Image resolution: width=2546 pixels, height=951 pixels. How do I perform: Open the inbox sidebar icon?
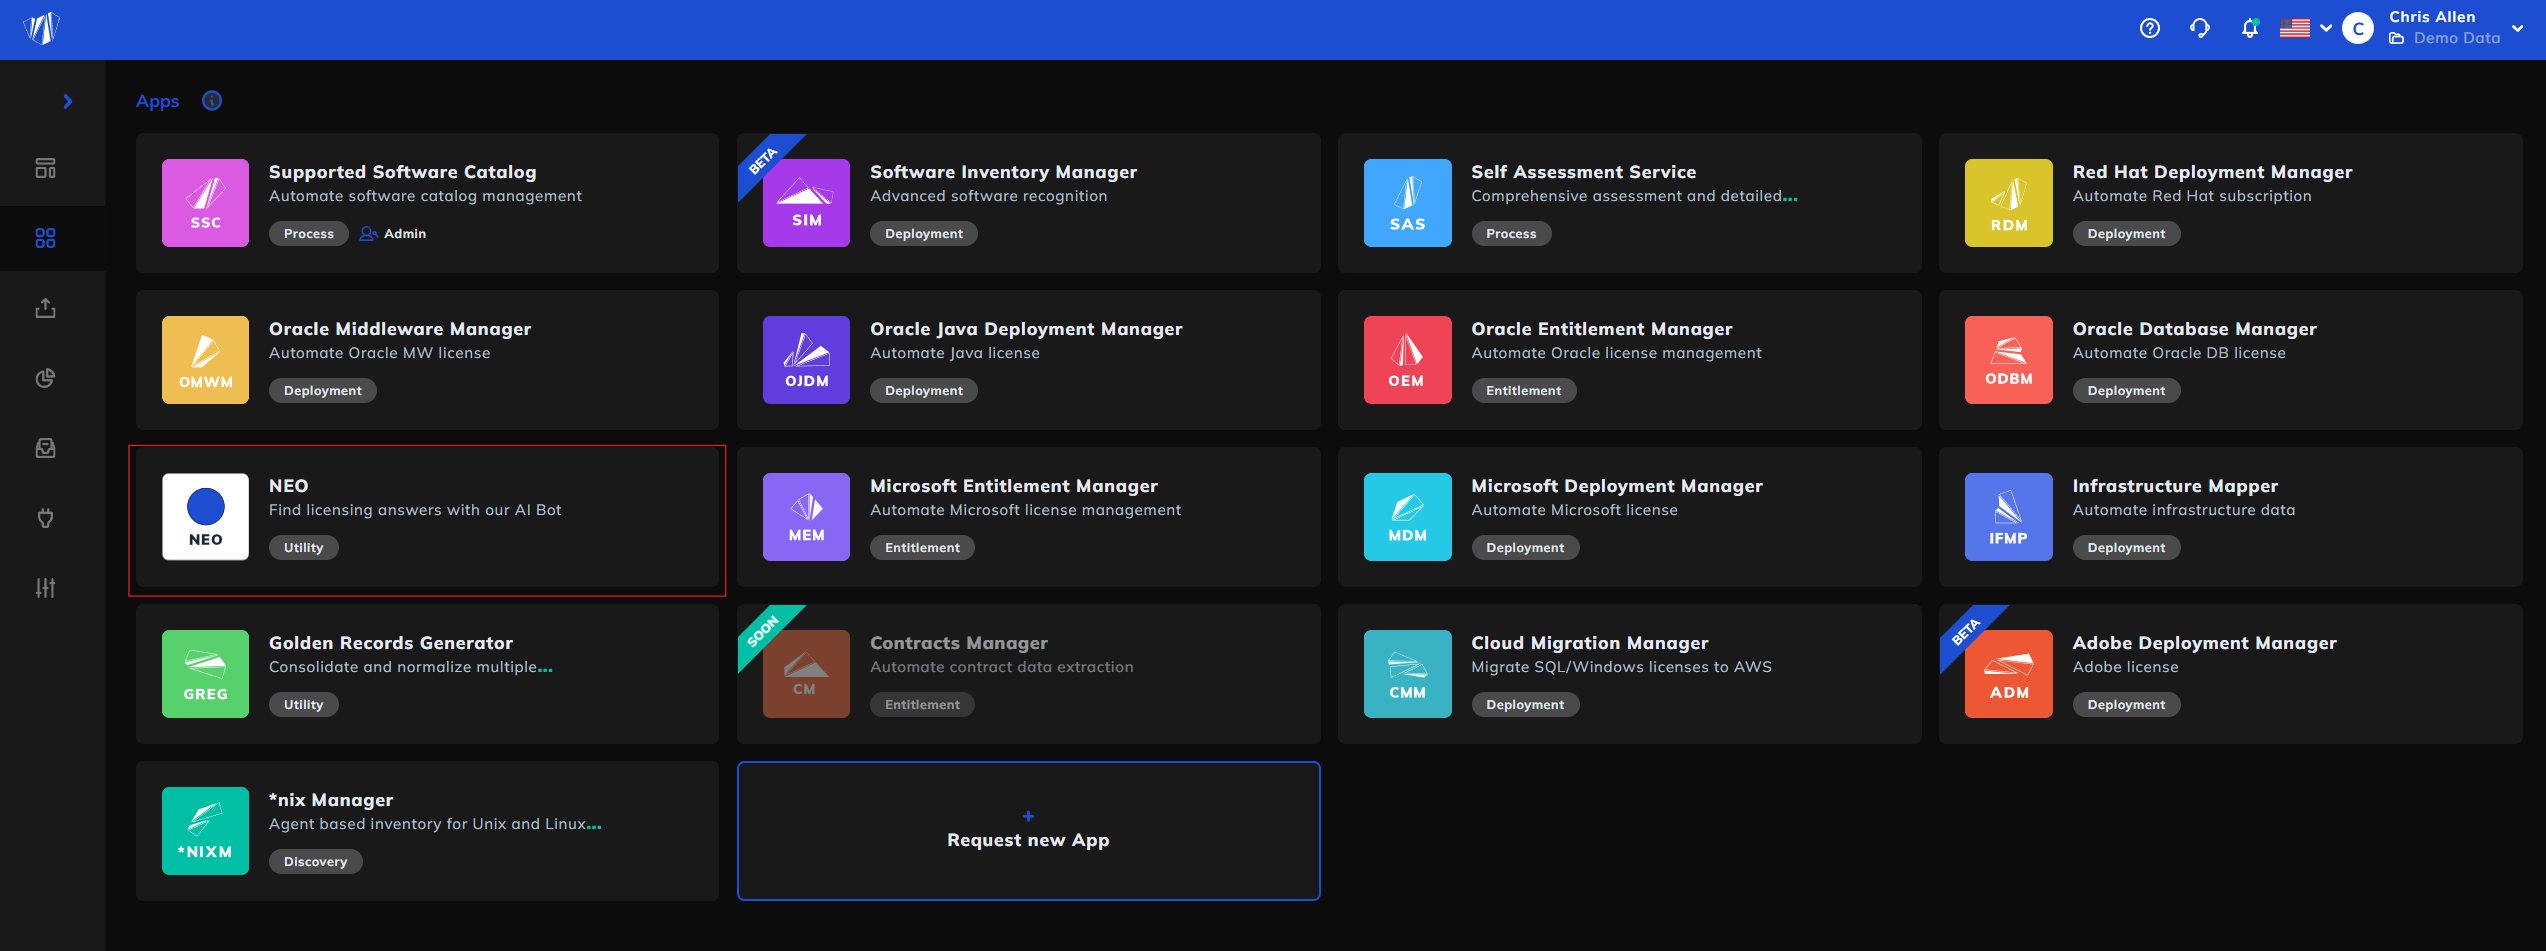click(45, 448)
